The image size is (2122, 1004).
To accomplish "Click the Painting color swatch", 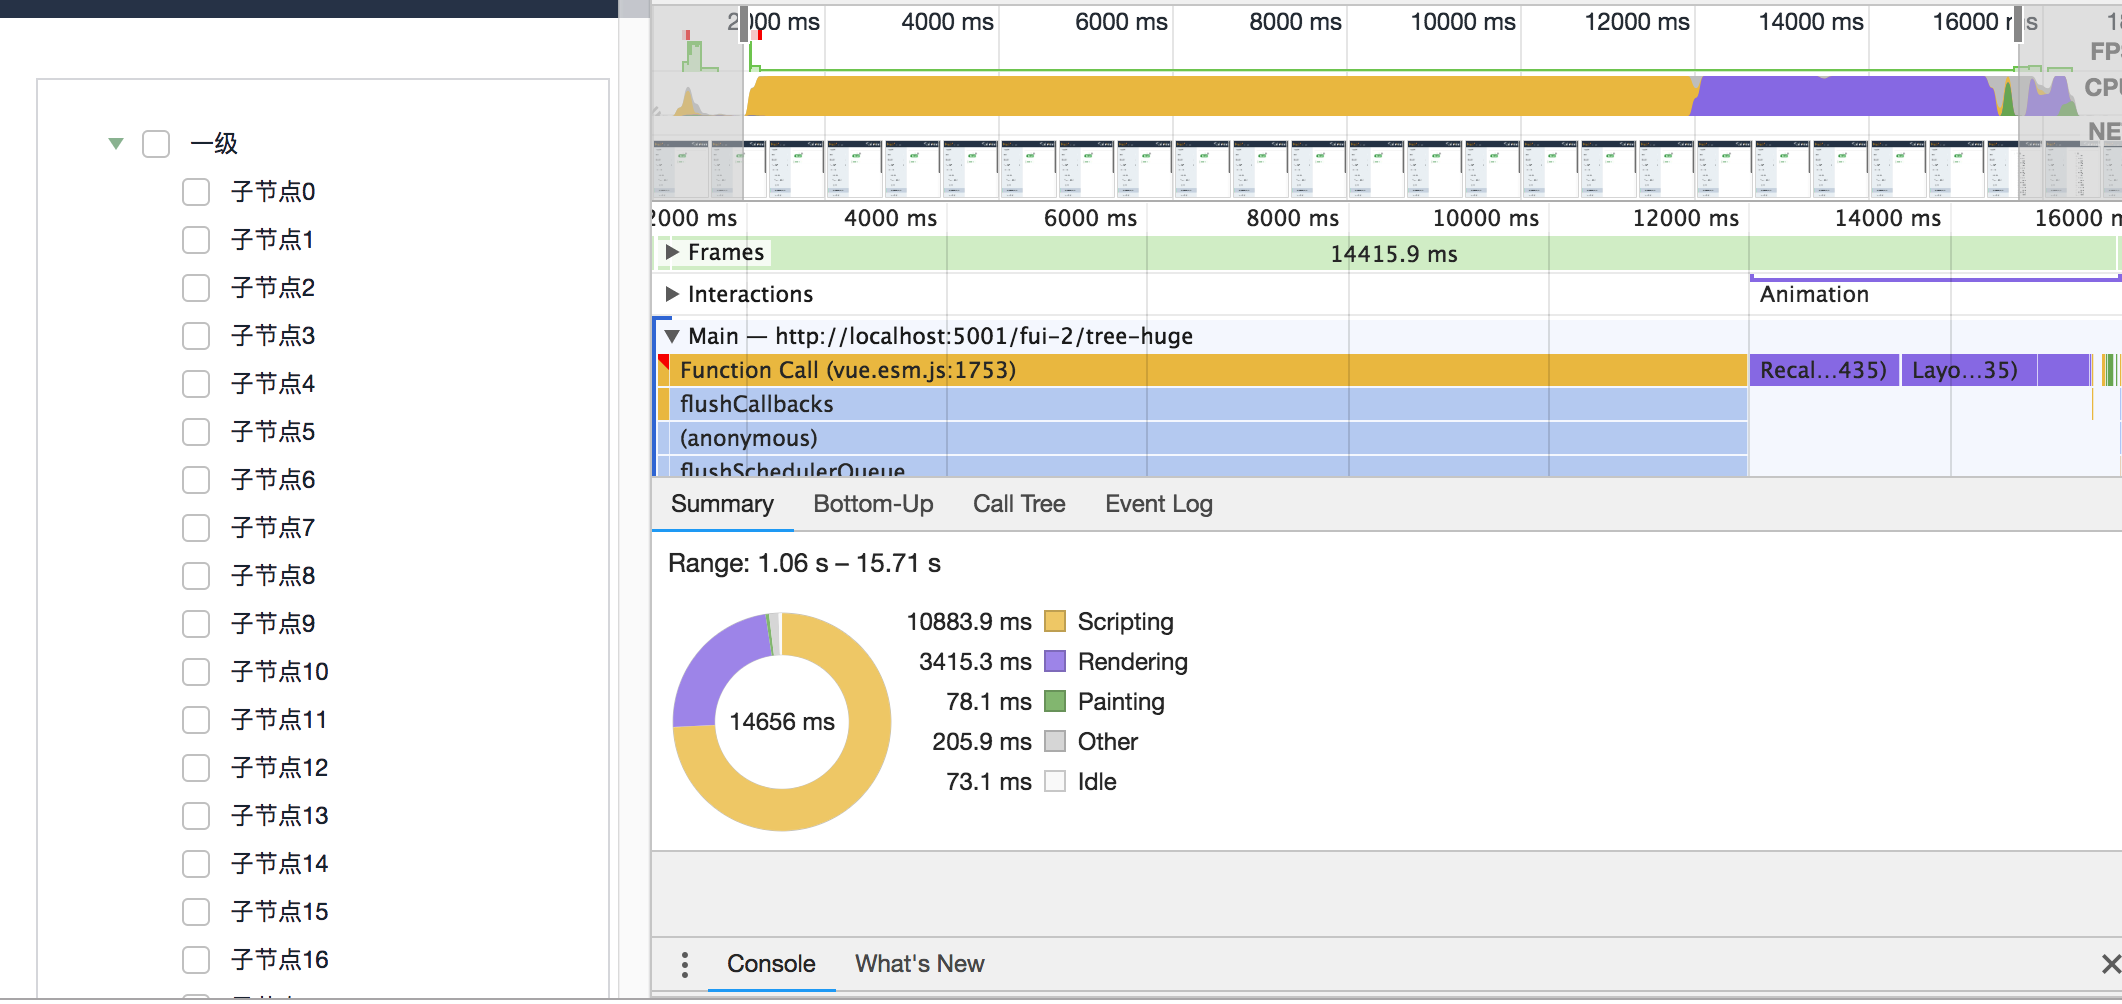I will click(1055, 702).
